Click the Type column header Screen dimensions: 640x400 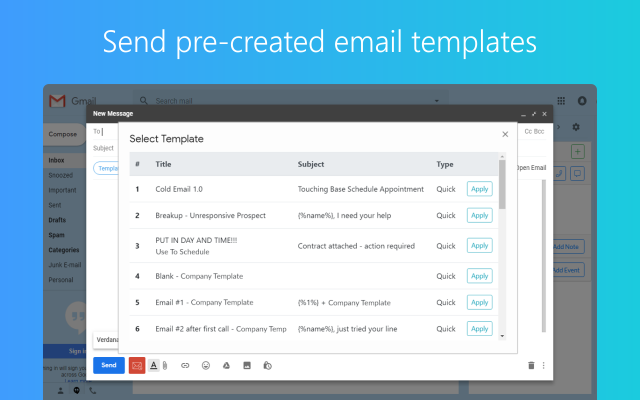[444, 164]
